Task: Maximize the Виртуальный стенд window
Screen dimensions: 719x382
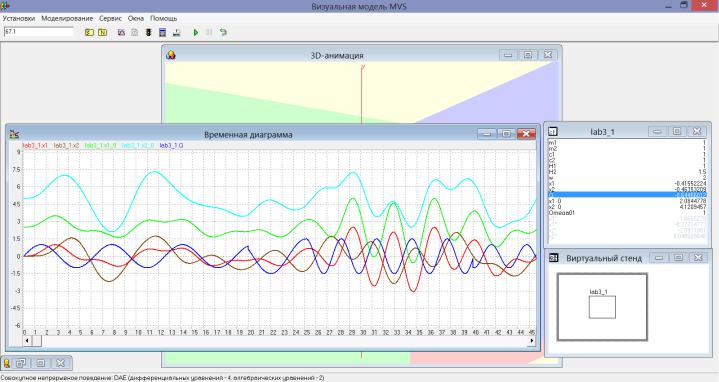Action: [679, 258]
